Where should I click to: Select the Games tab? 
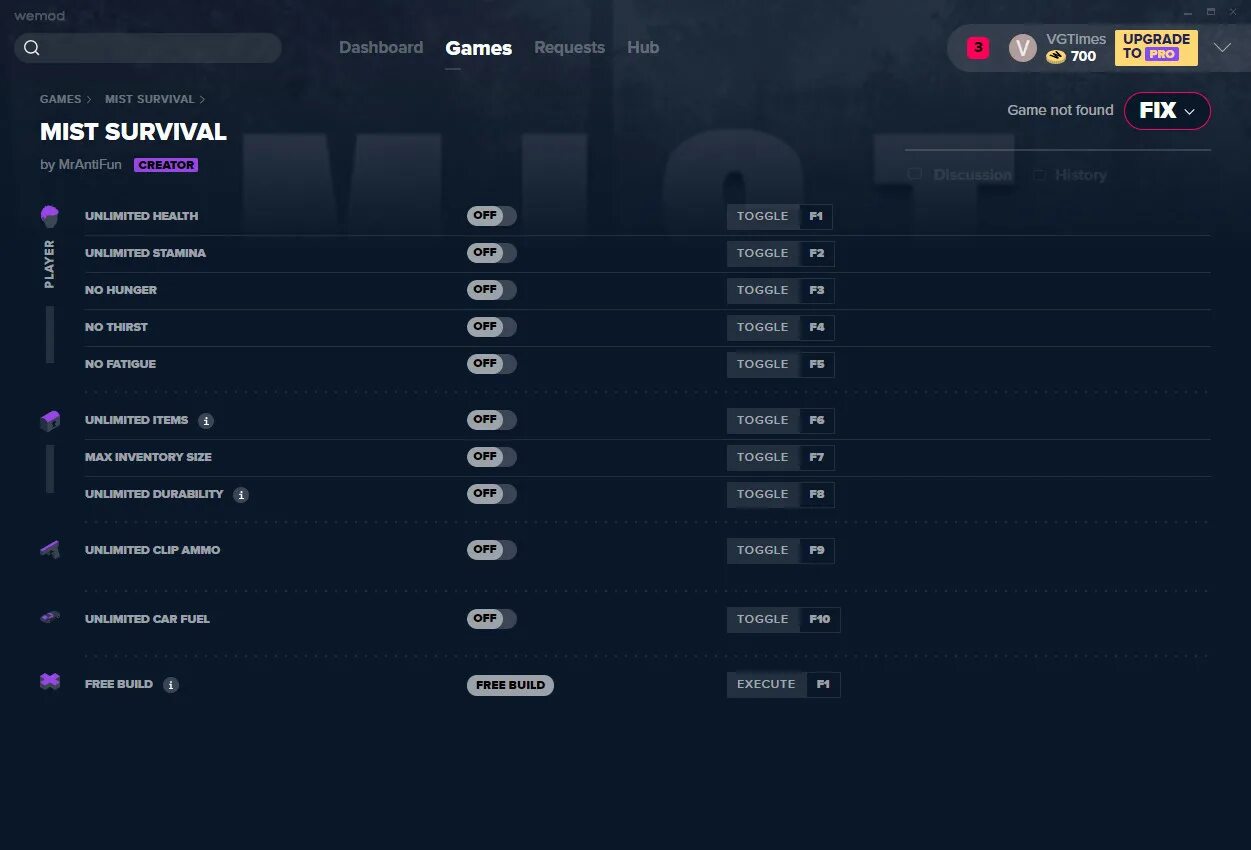pyautogui.click(x=479, y=48)
